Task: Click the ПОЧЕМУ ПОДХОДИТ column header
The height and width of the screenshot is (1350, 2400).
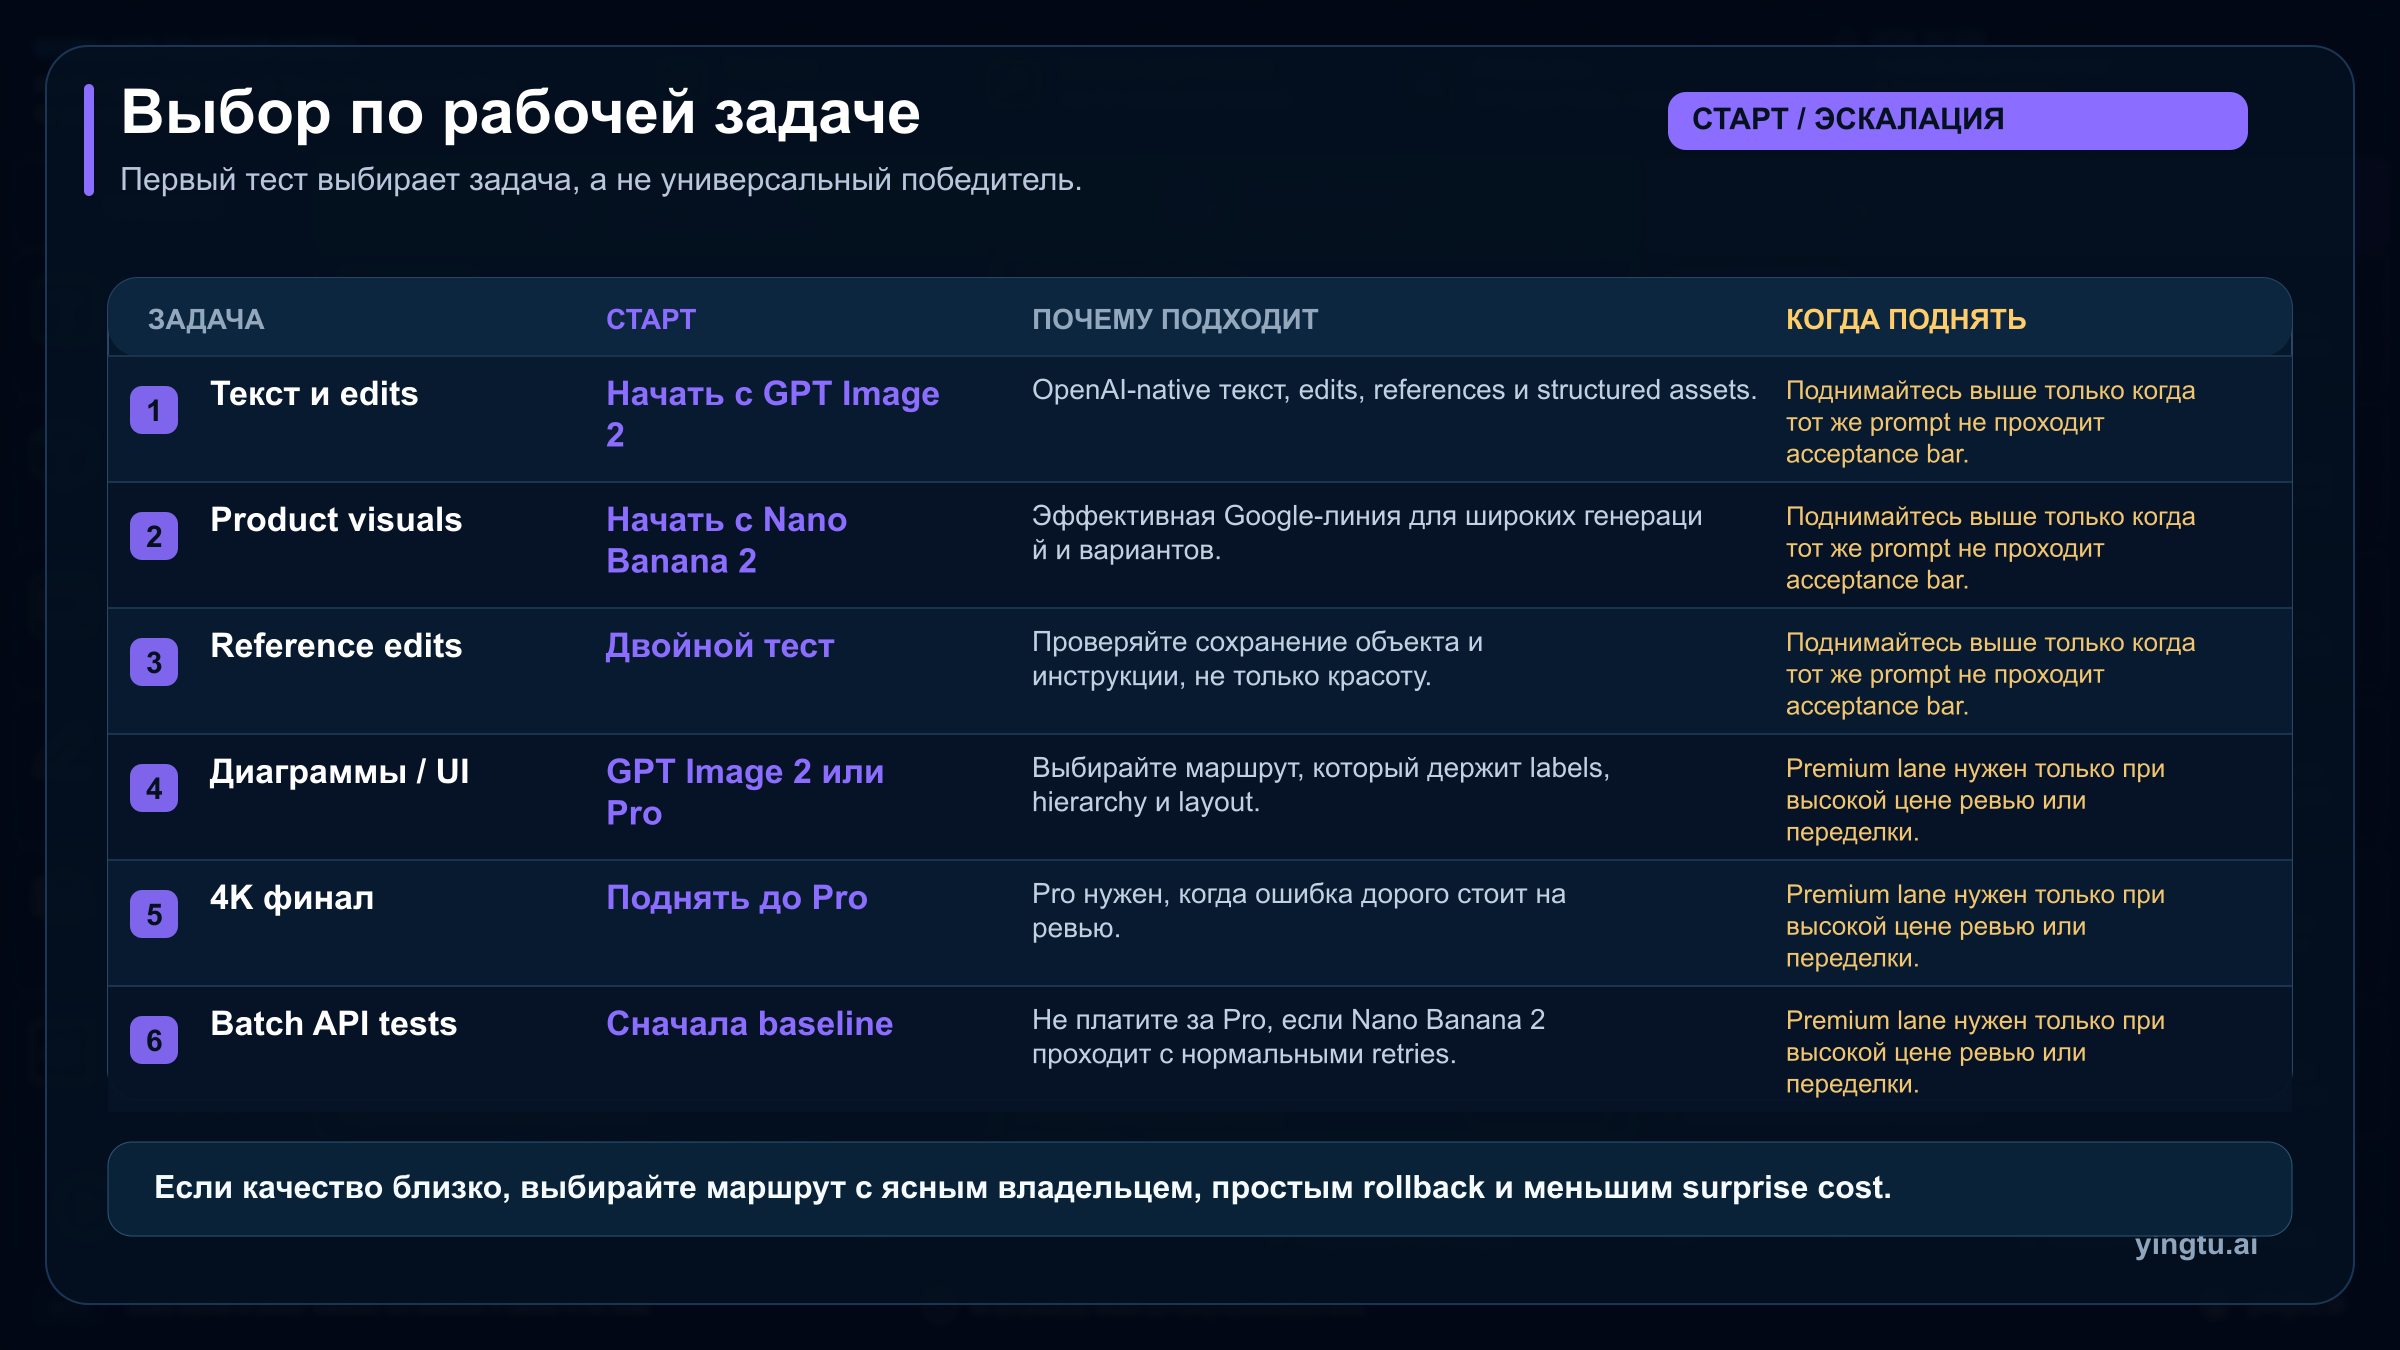Action: 1177,320
